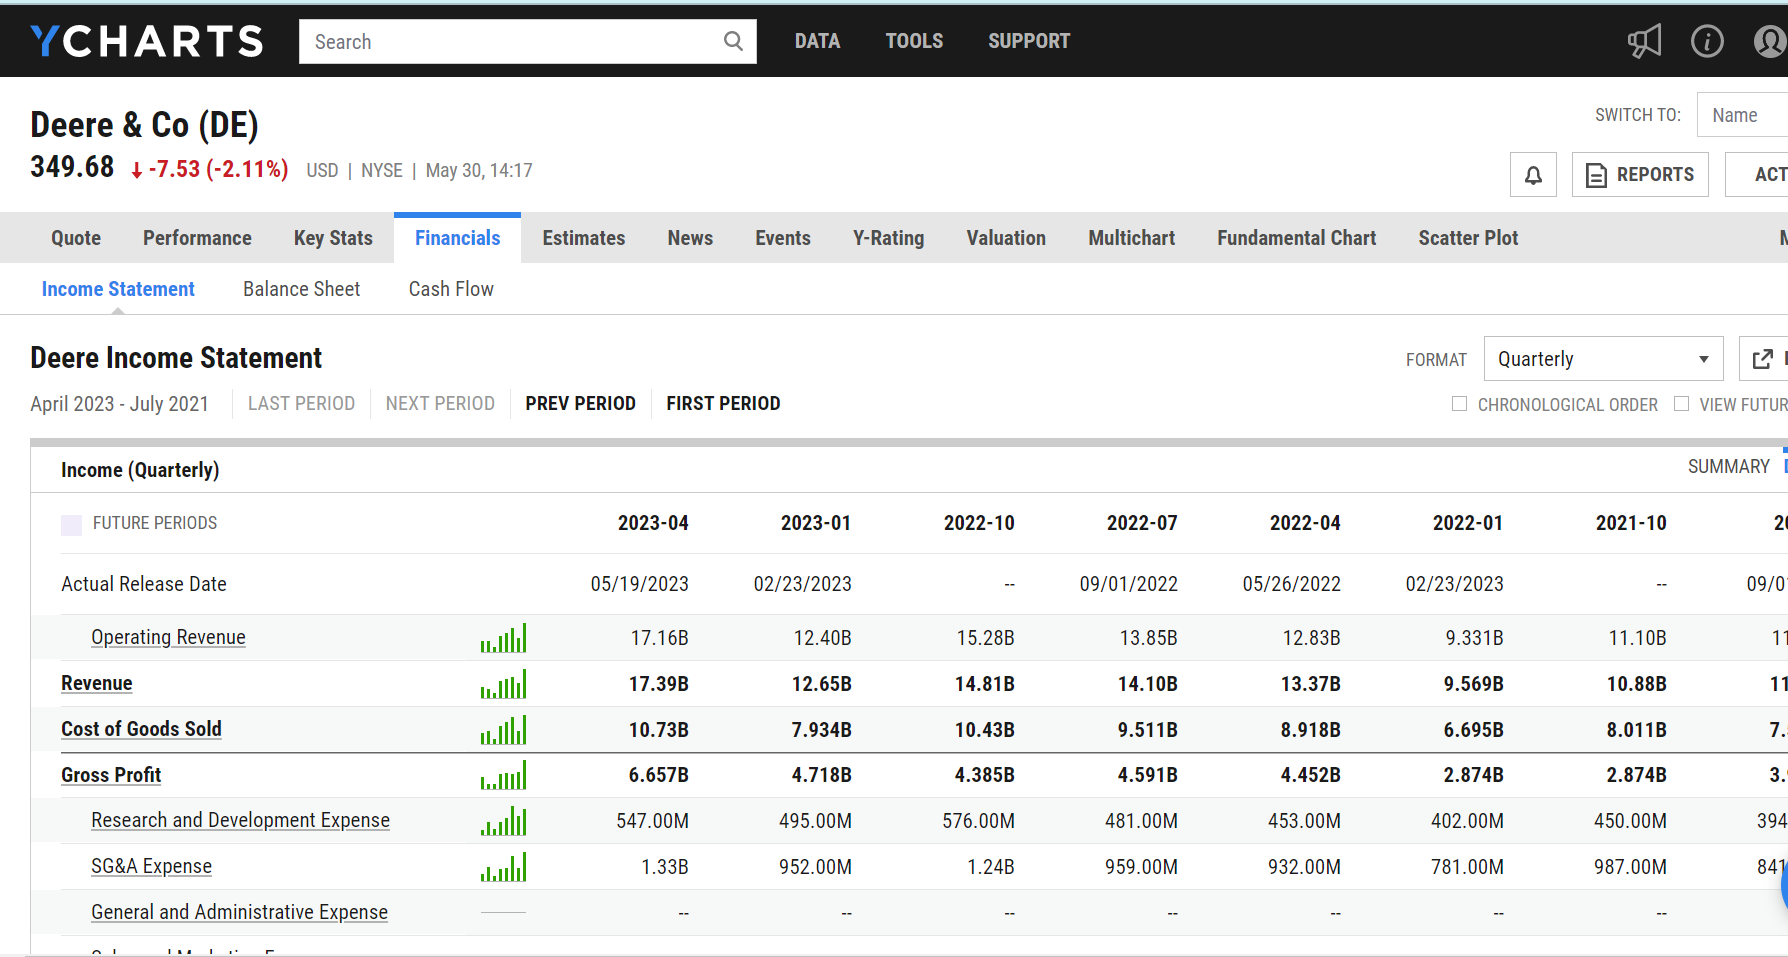
Task: Open the Cost of Goods Sold sparkline
Action: tap(503, 730)
